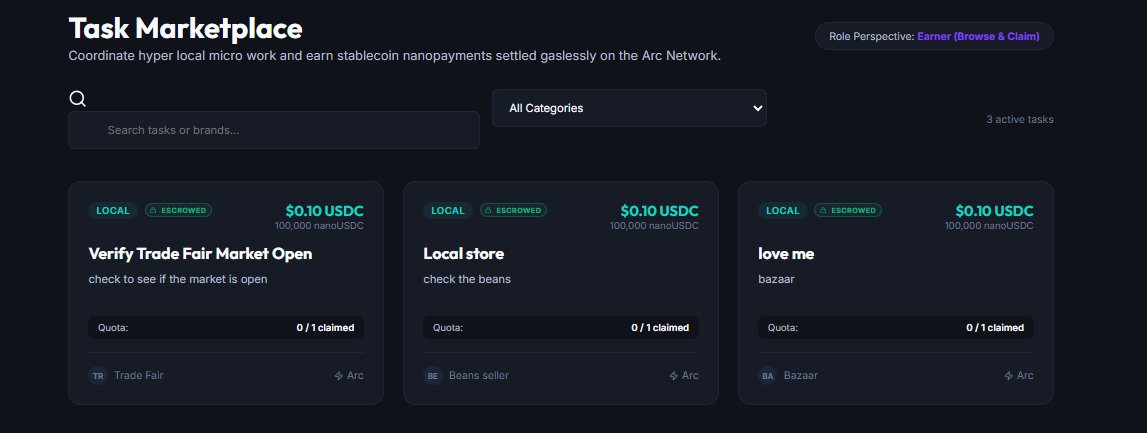This screenshot has height=433, width=1147.
Task: Click the '3 active tasks' counter
Action: 1020,119
